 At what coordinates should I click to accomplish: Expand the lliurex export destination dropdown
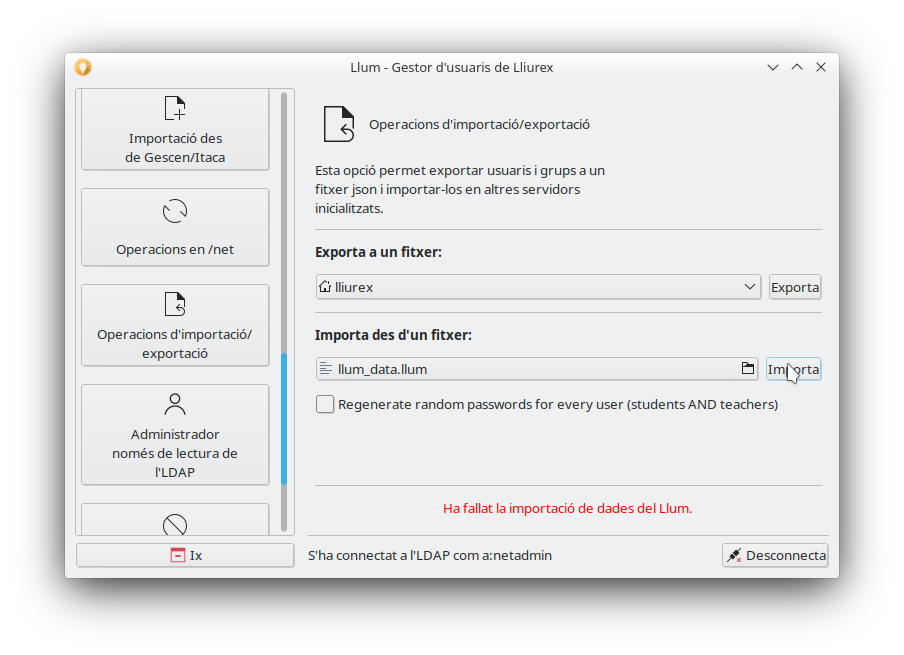[538, 287]
